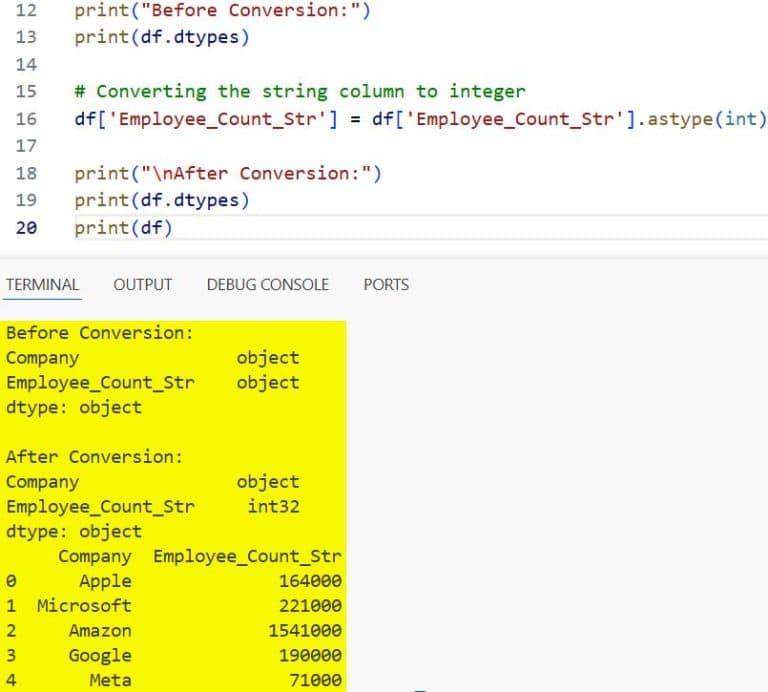The image size is (768, 692).
Task: Switch to the PORTS tab
Action: [x=386, y=285]
